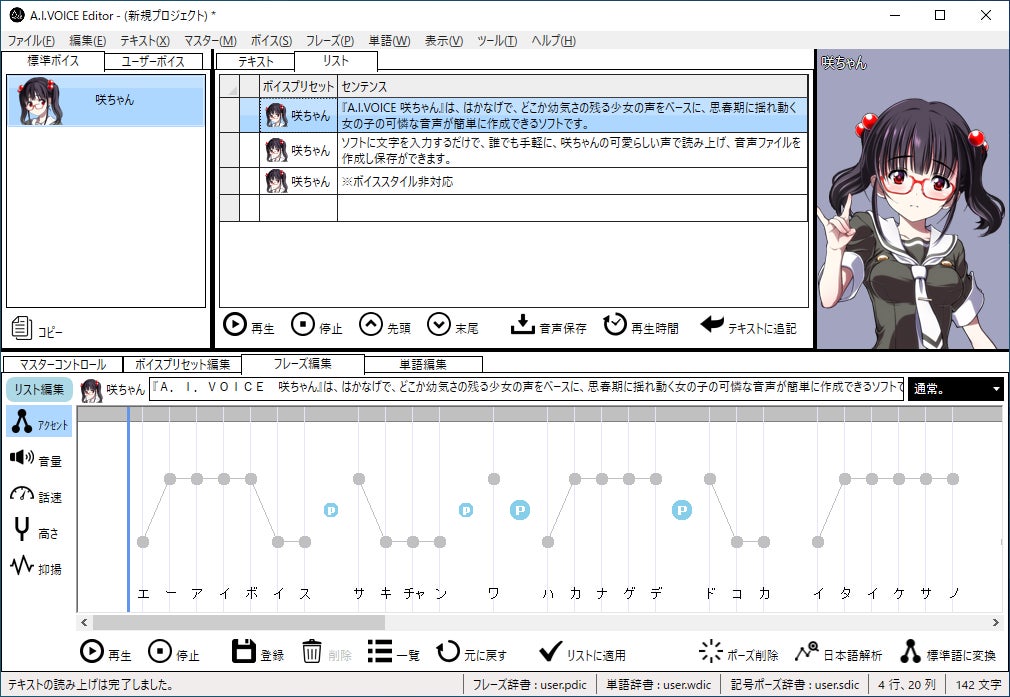Select the アクセント accent editing mode

coord(39,422)
